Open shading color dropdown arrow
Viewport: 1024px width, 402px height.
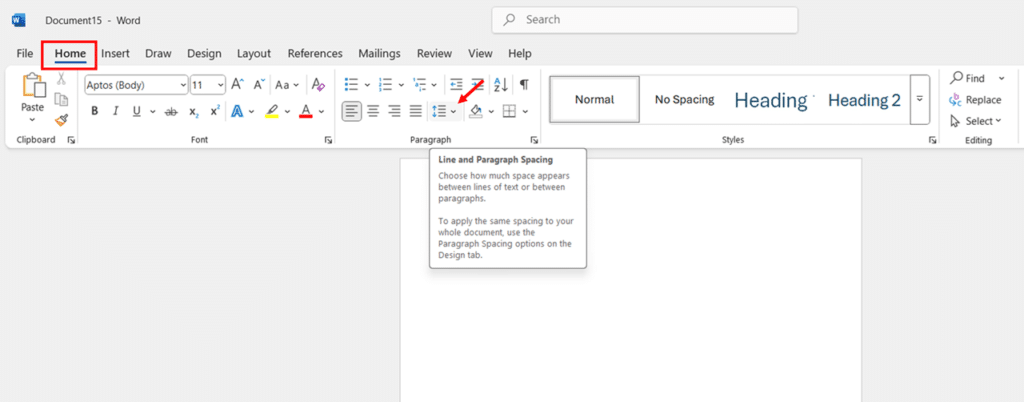click(x=491, y=112)
